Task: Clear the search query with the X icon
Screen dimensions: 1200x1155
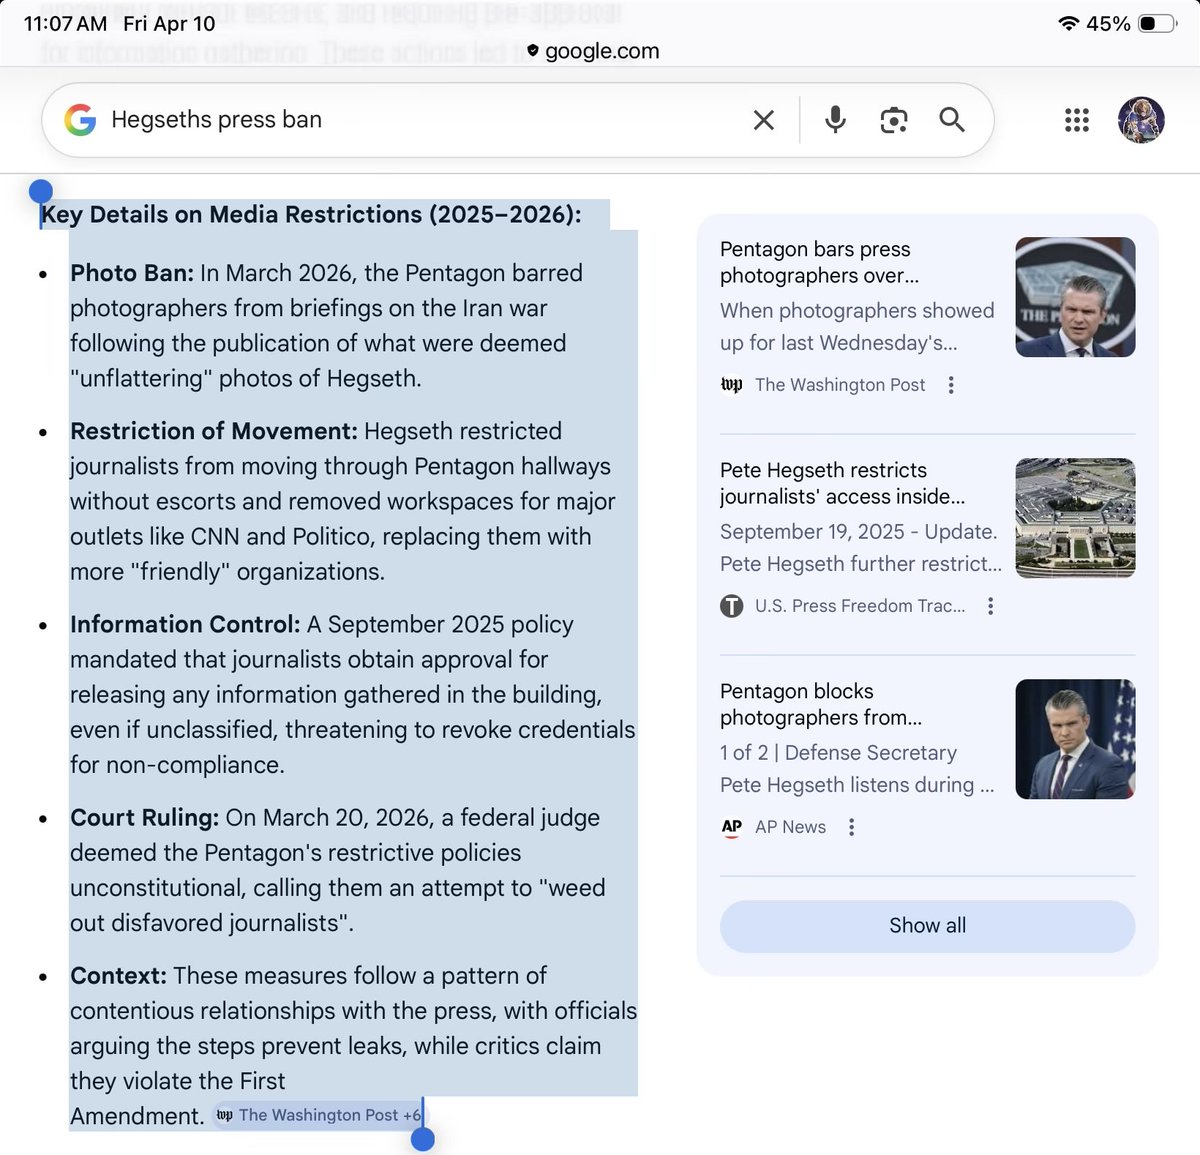Action: pos(764,121)
